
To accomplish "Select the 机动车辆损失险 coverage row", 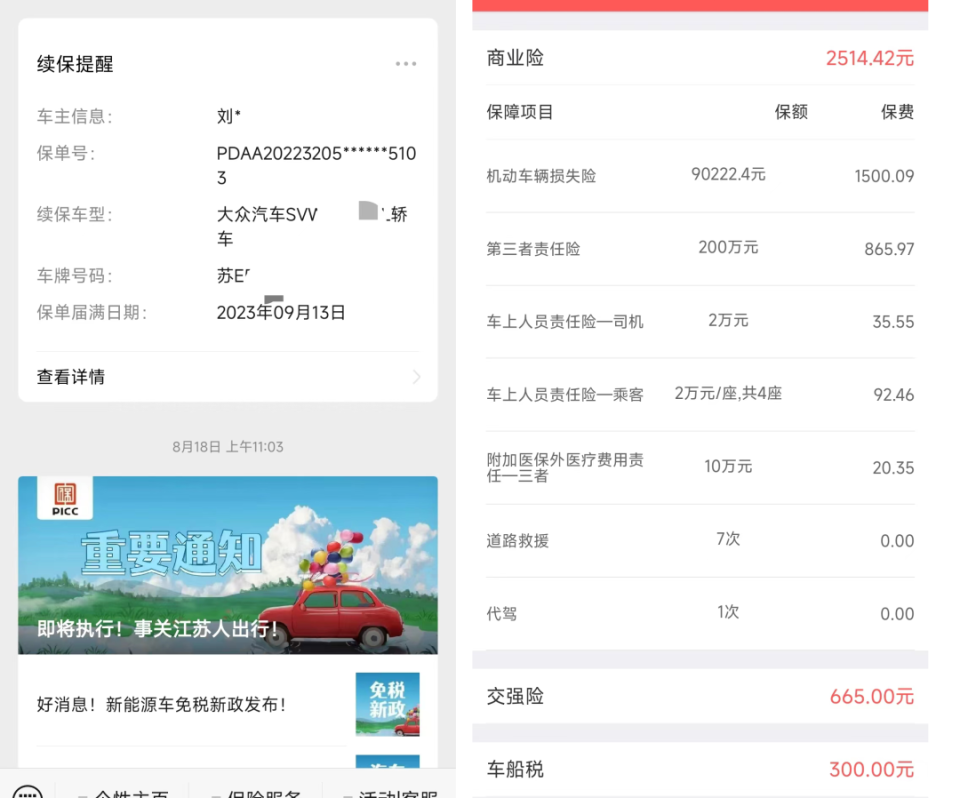I will (x=698, y=176).
